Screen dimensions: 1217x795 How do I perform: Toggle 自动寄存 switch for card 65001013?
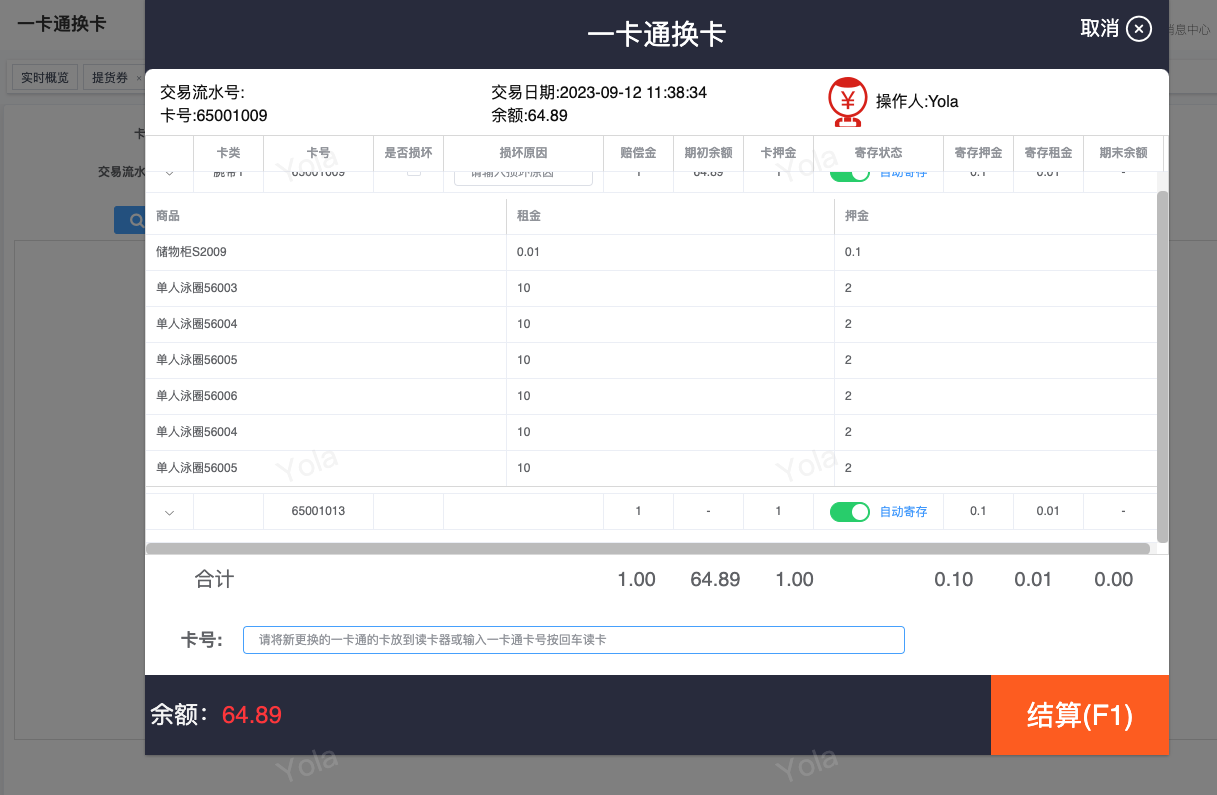point(850,512)
